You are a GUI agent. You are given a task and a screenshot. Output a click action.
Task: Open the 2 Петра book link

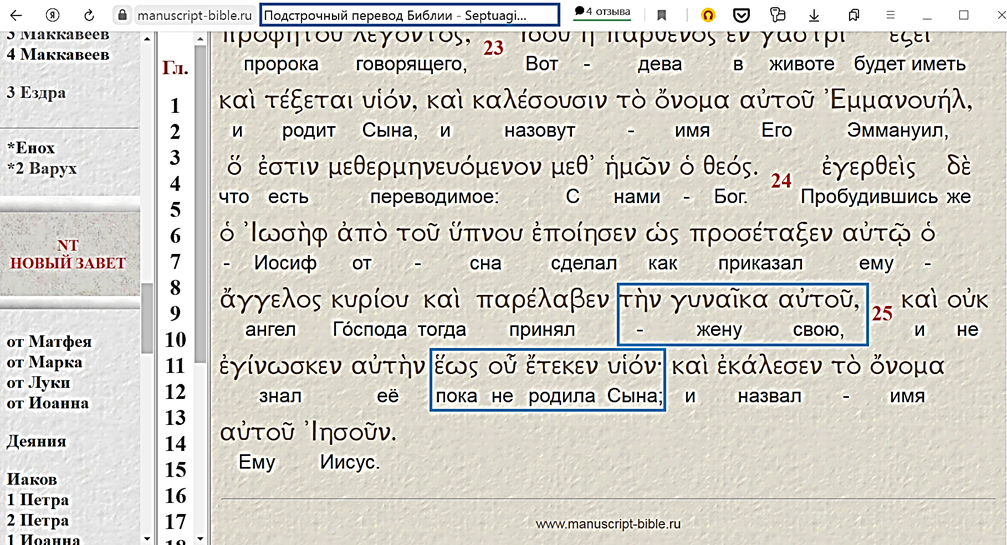point(37,521)
